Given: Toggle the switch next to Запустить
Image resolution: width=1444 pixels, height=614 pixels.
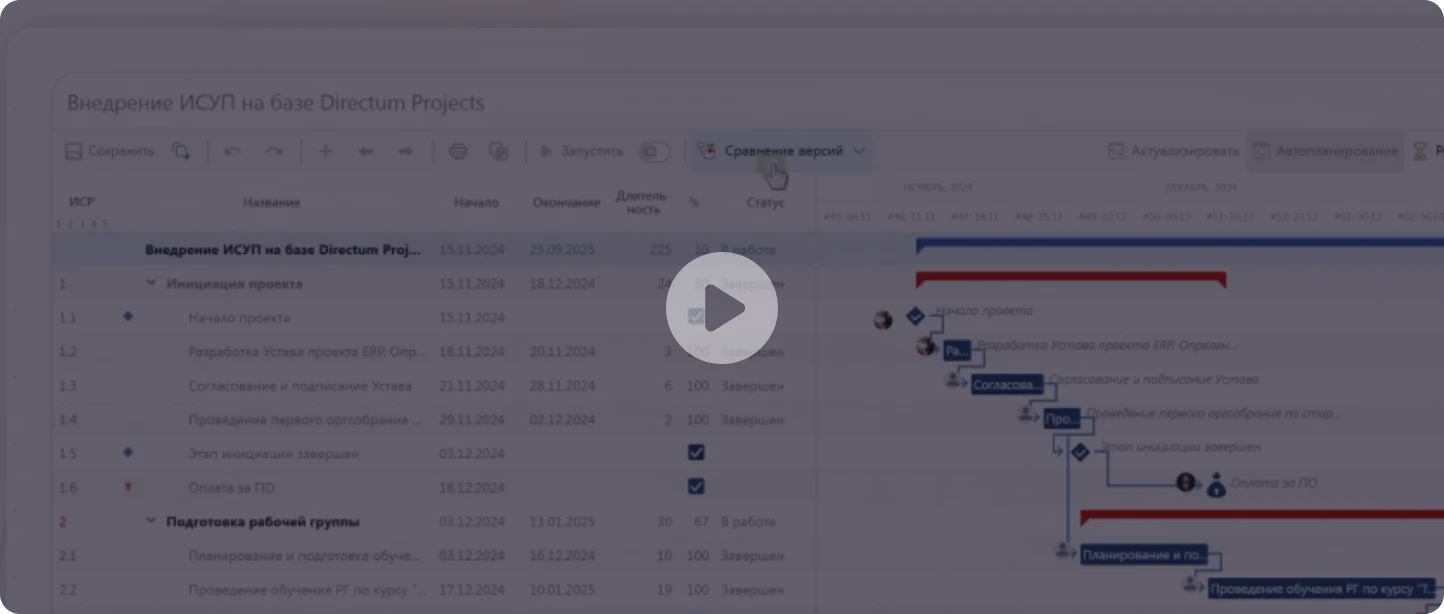Looking at the screenshot, I should (x=654, y=151).
